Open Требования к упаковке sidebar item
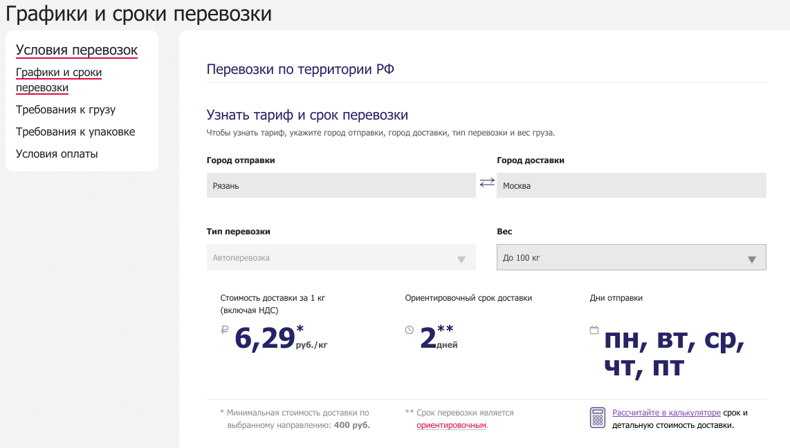Screen dimensions: 790x448 pos(76,132)
